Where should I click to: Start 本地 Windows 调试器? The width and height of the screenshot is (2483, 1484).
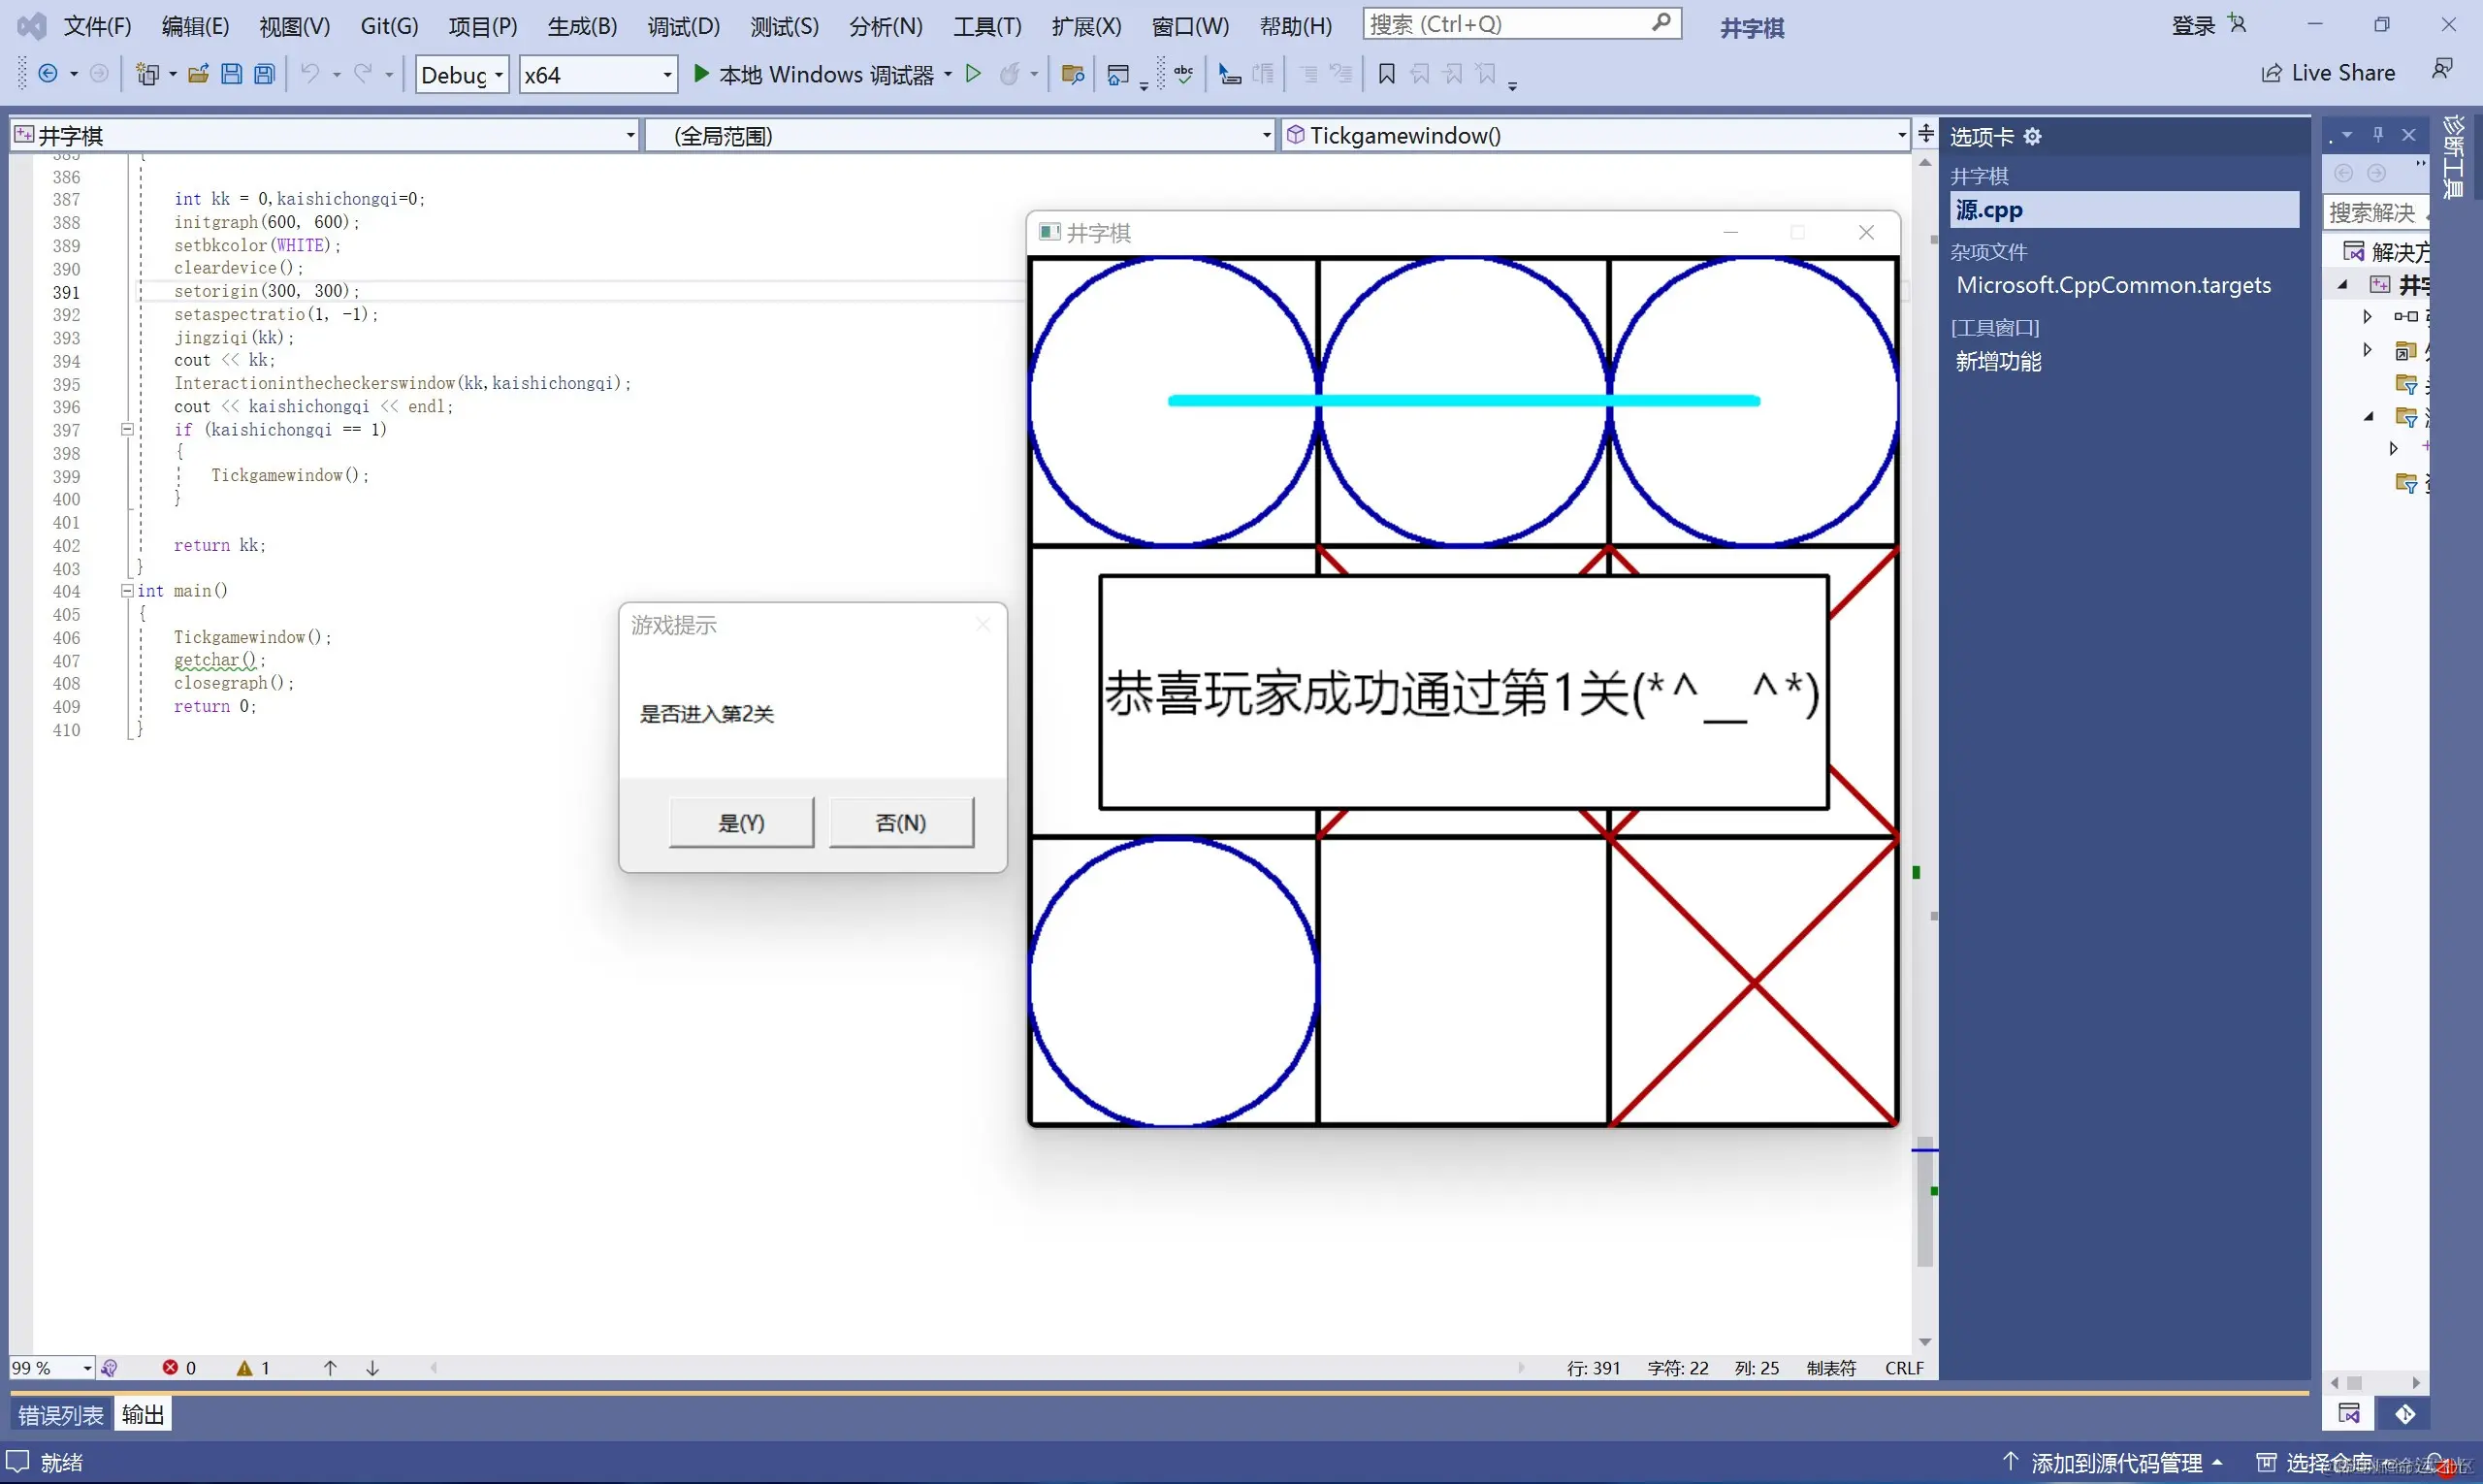click(813, 74)
